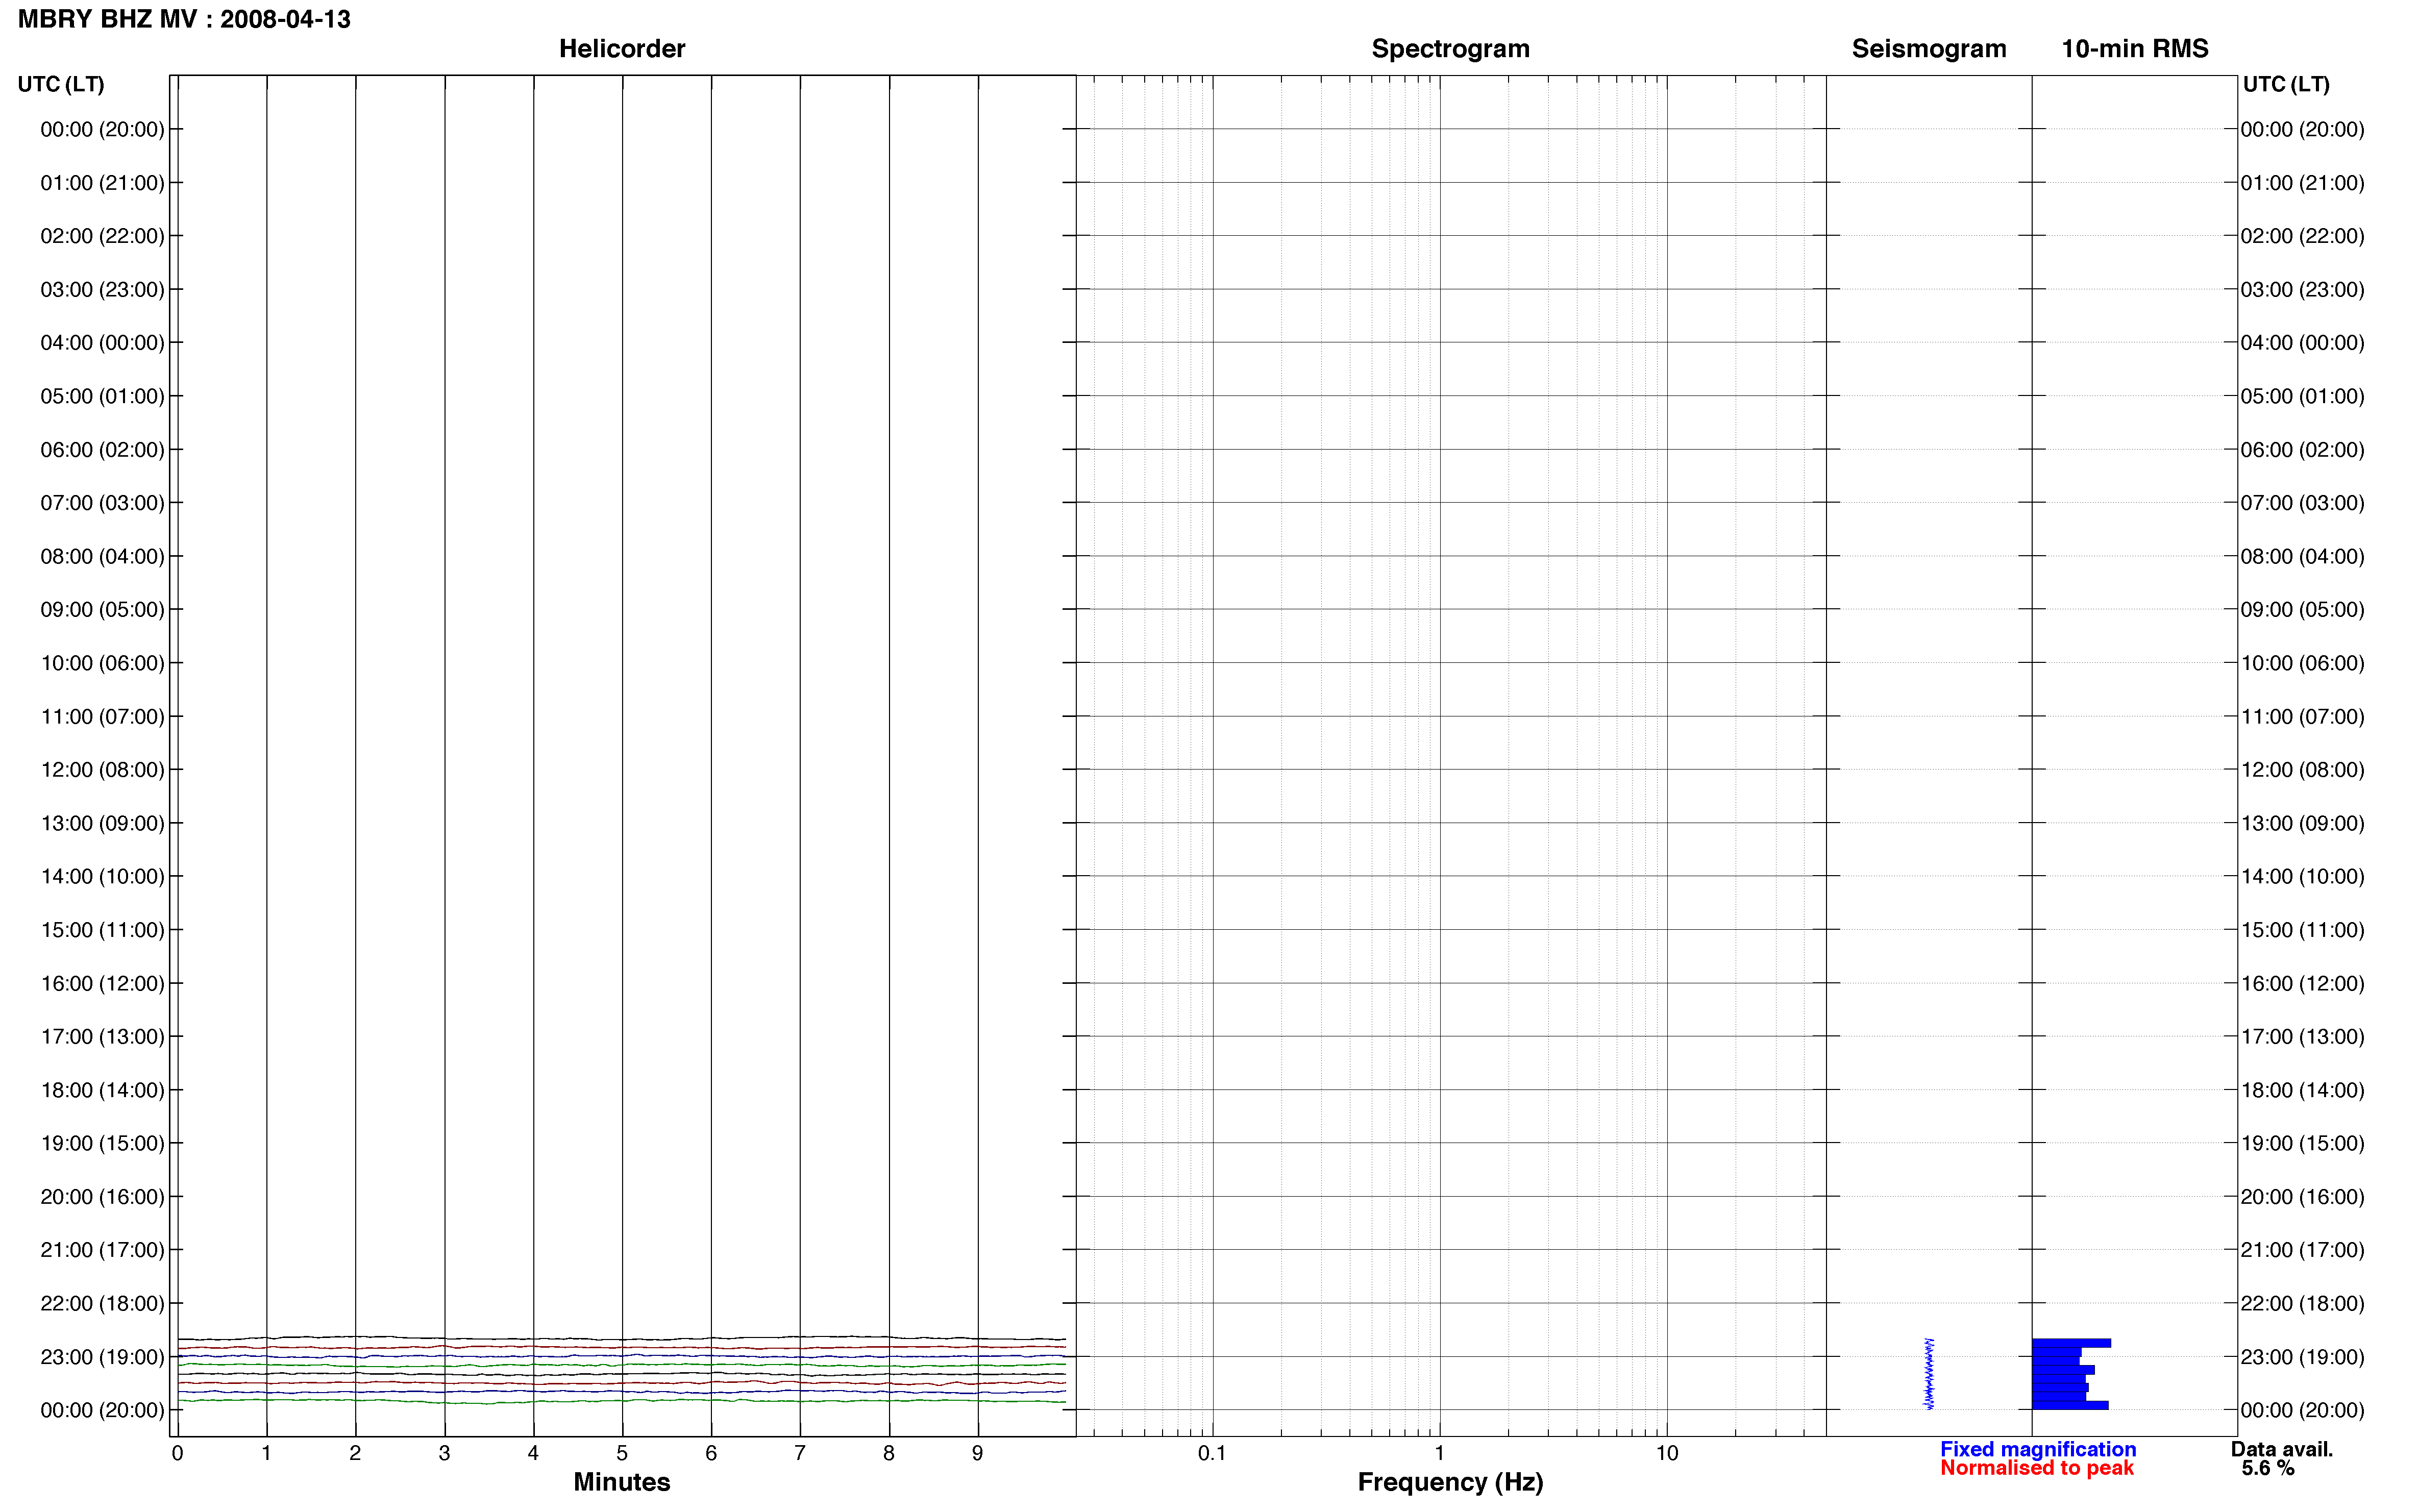Image resolution: width=2419 pixels, height=1512 pixels.
Task: Click '02:00 (22:00)' on the RMS panel time axis
Action: (2302, 236)
